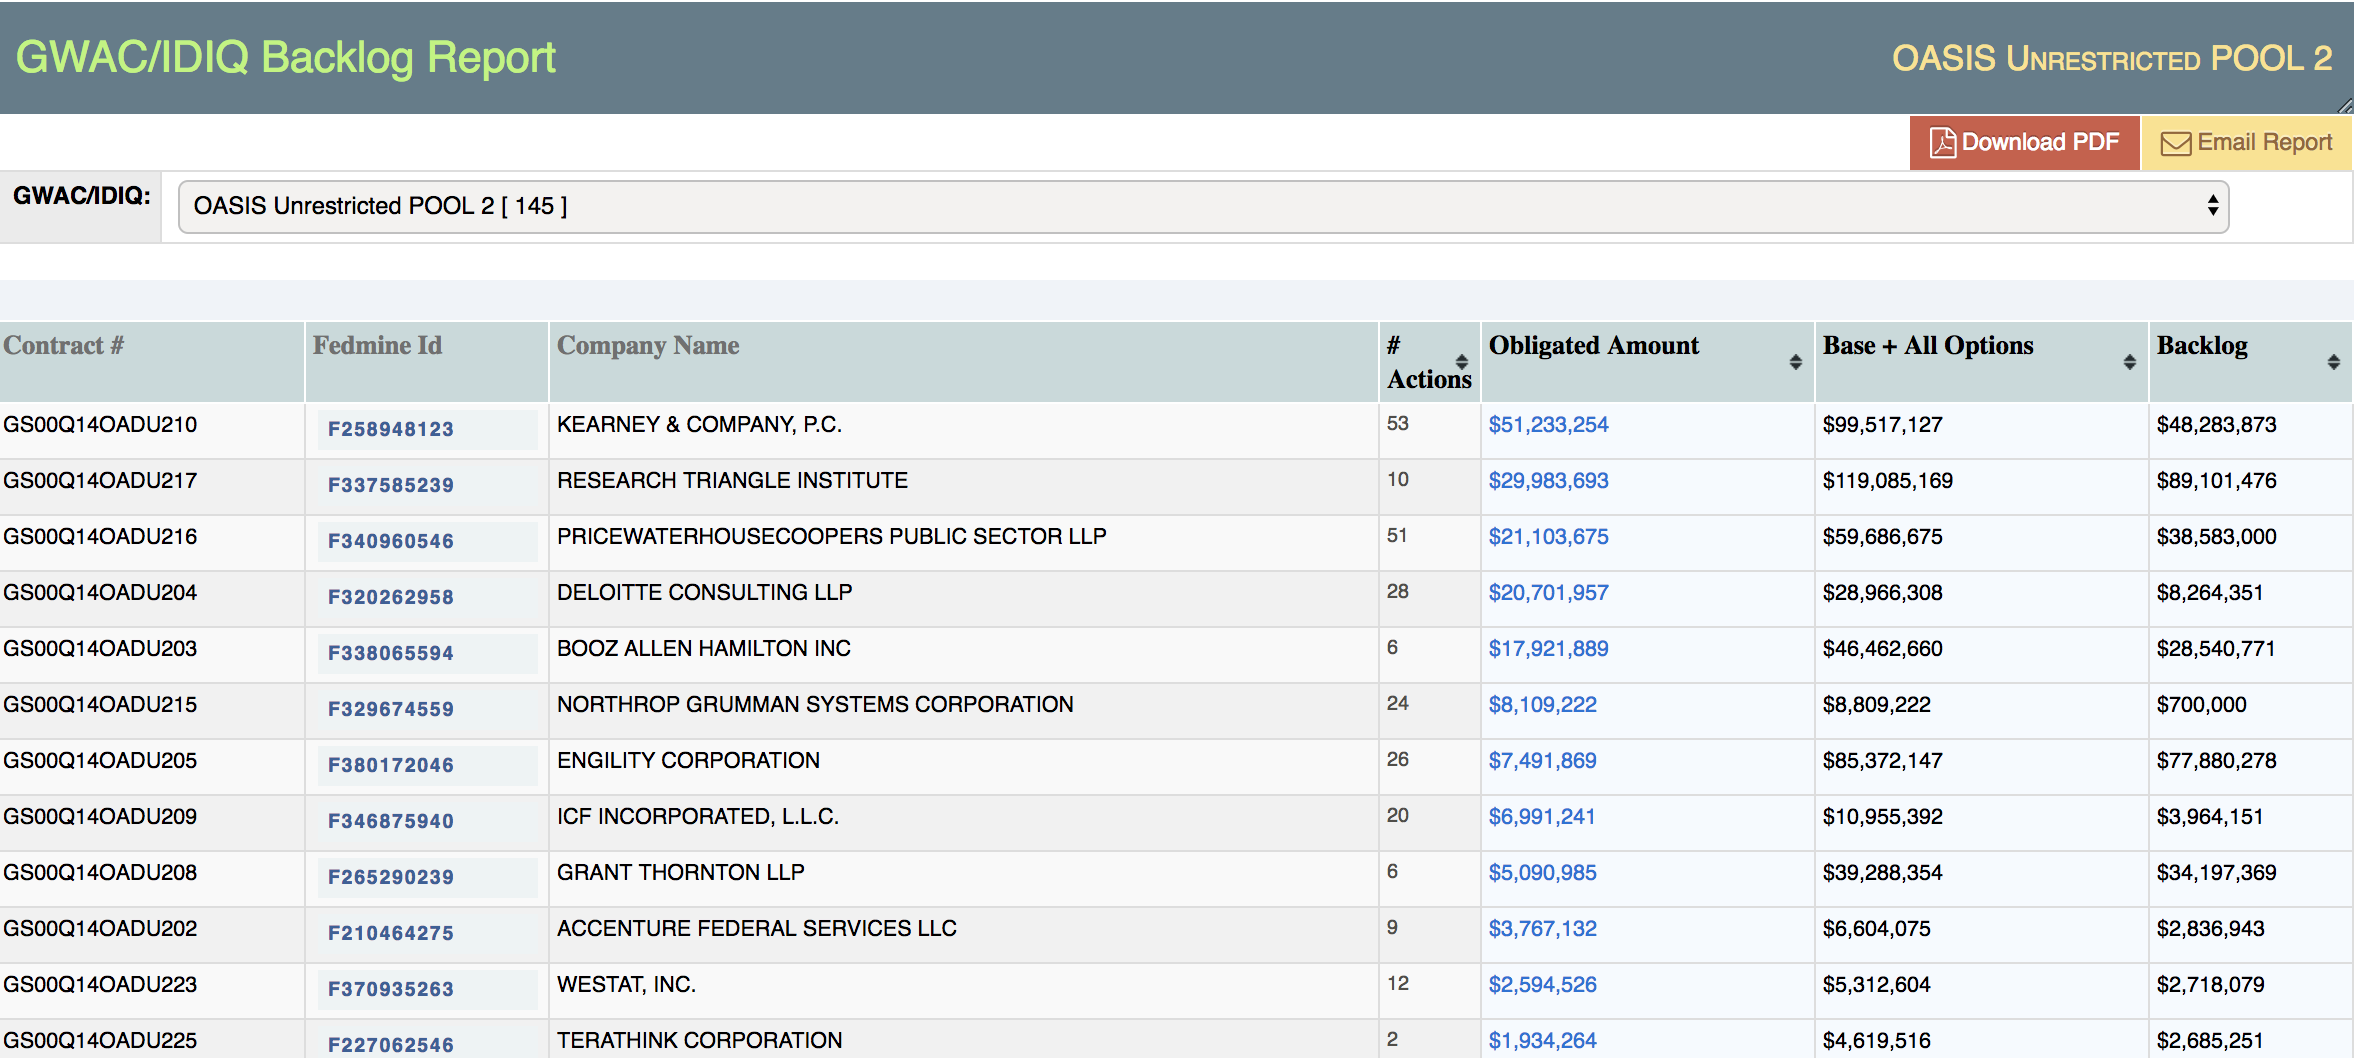The height and width of the screenshot is (1058, 2364).
Task: Sort by Backlog column arrows
Action: 2334,362
